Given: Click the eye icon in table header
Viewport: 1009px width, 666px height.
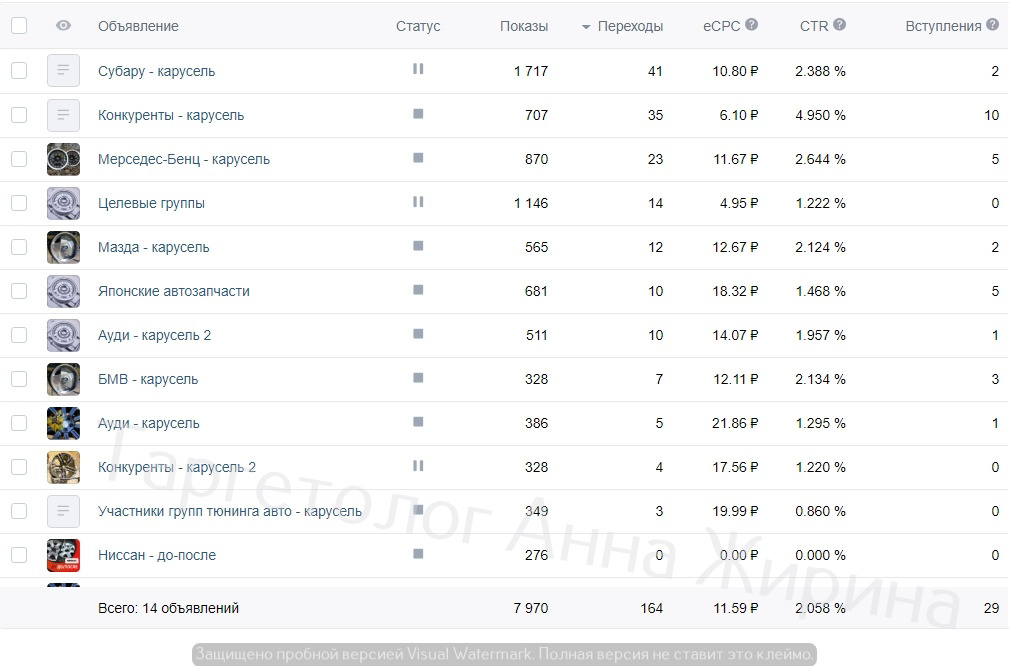Looking at the screenshot, I should click(x=63, y=26).
